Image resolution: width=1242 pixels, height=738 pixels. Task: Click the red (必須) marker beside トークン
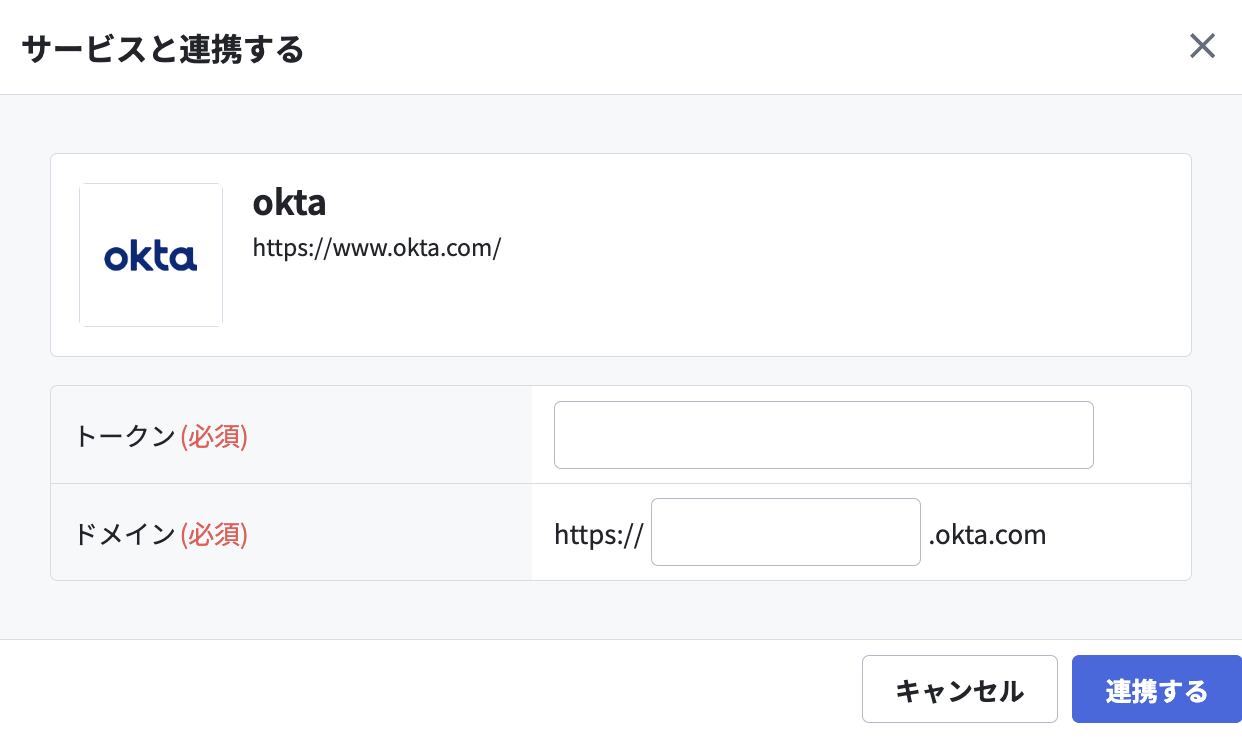pos(214,437)
